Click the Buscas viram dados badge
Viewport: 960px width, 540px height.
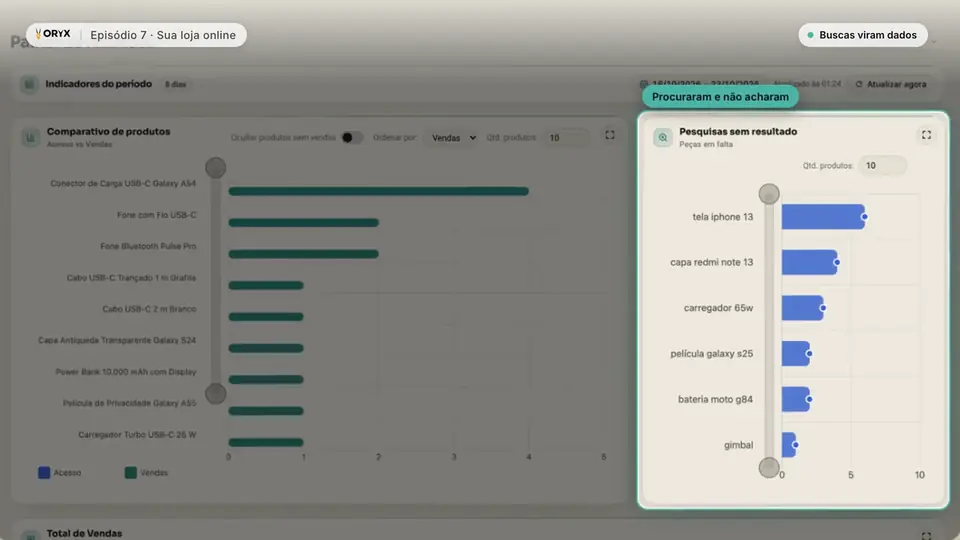(863, 35)
